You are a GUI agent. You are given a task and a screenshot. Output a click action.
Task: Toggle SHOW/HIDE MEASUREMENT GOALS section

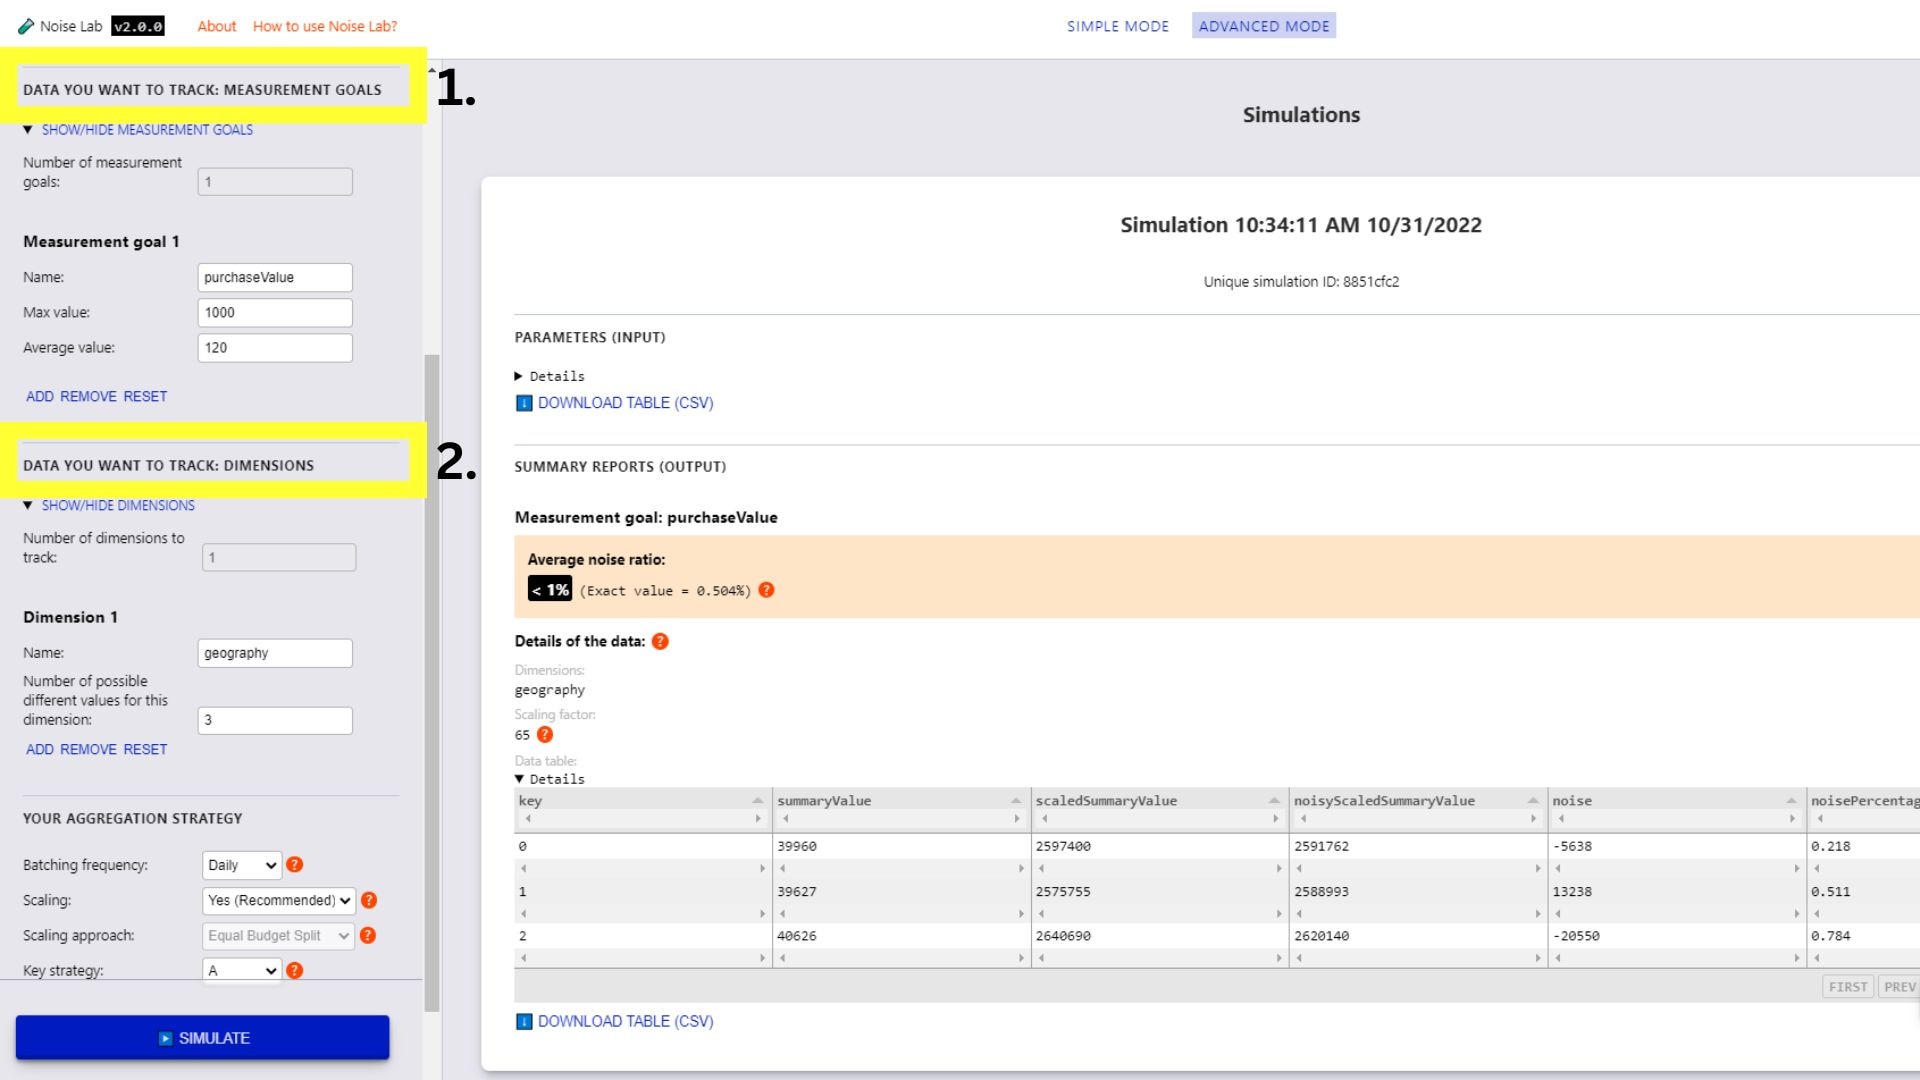click(146, 129)
